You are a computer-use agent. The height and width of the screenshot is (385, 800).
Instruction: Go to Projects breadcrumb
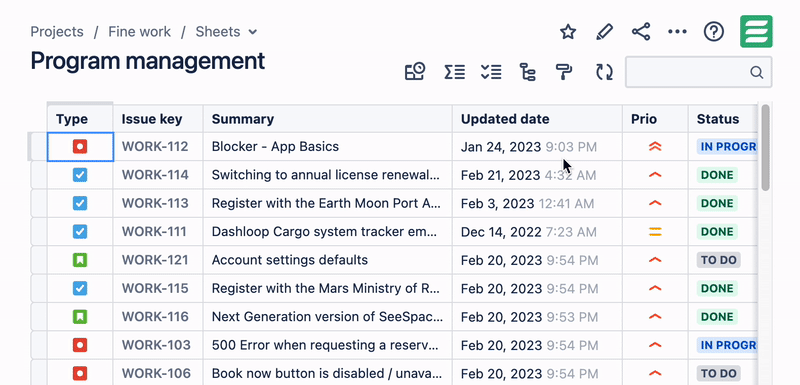pos(57,32)
